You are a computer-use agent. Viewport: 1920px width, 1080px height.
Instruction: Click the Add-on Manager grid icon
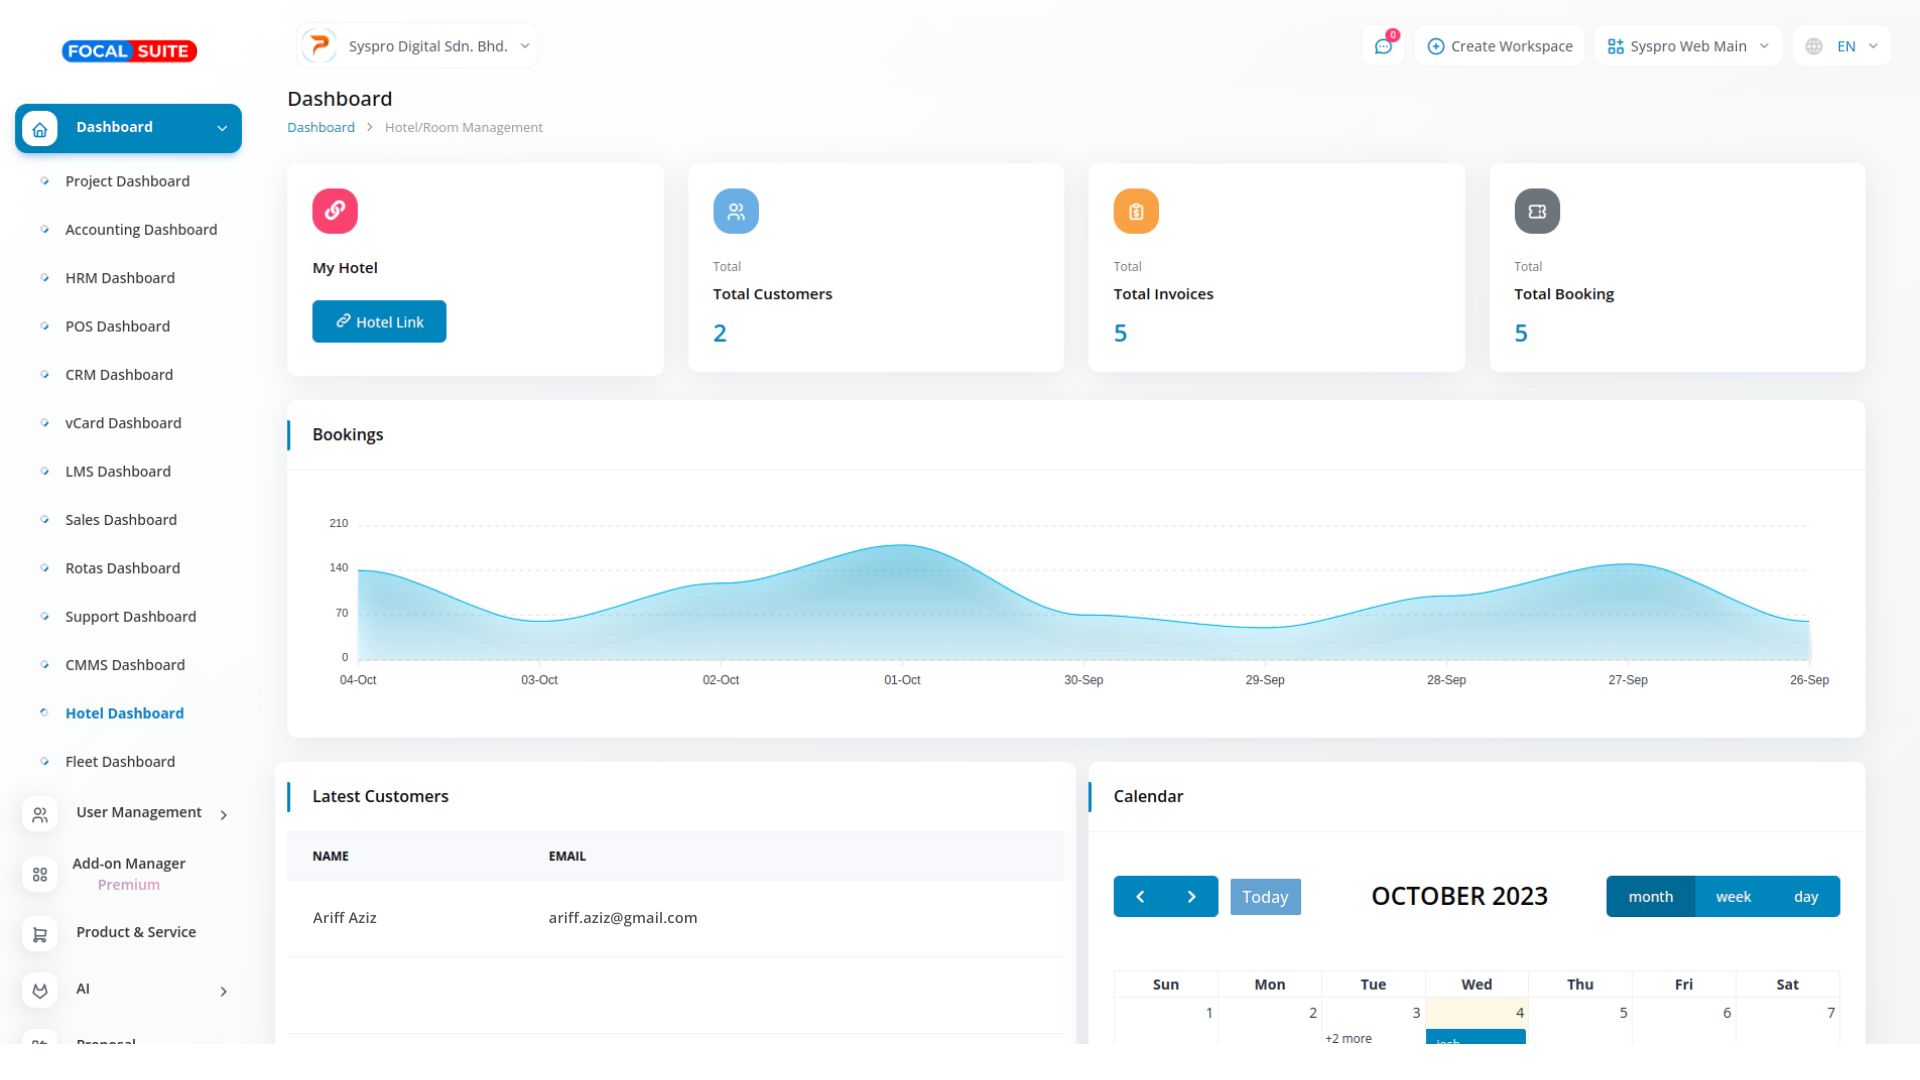(x=40, y=874)
